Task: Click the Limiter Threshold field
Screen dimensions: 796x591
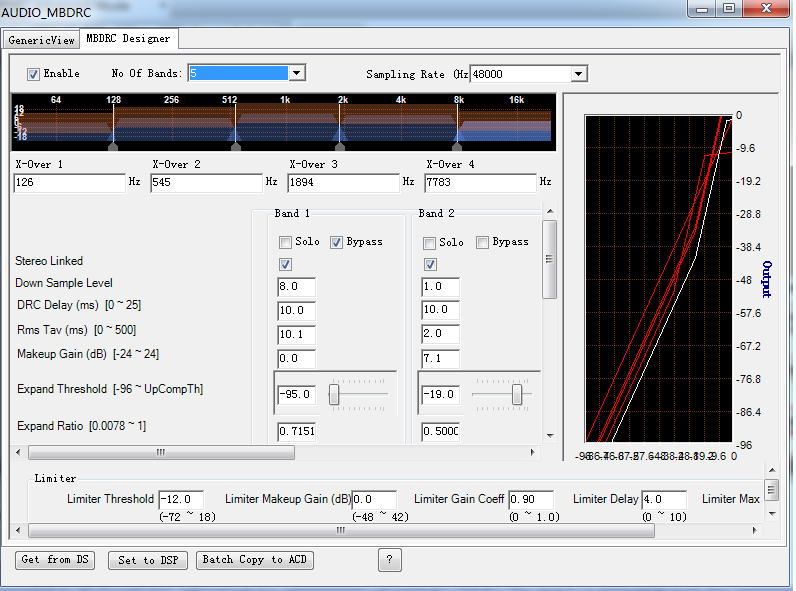Action: 181,500
